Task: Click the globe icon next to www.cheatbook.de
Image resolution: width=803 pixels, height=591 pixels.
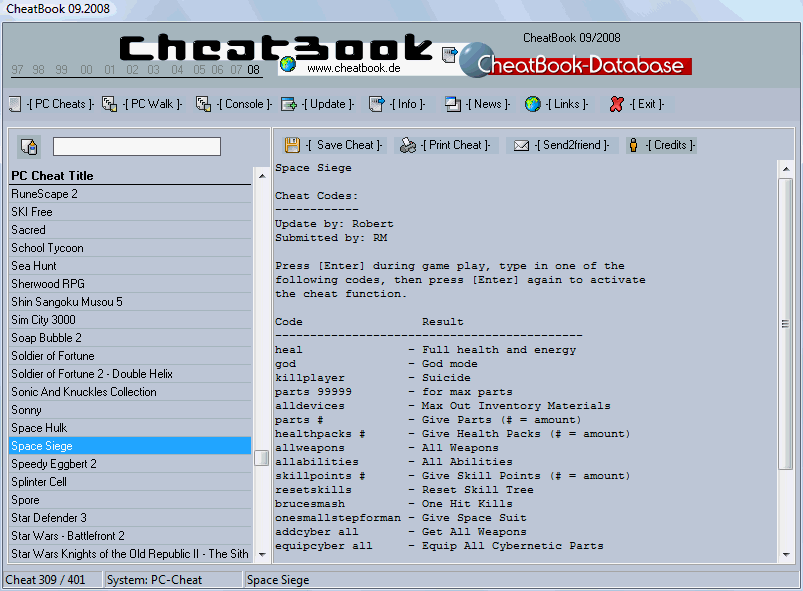Action: (288, 64)
